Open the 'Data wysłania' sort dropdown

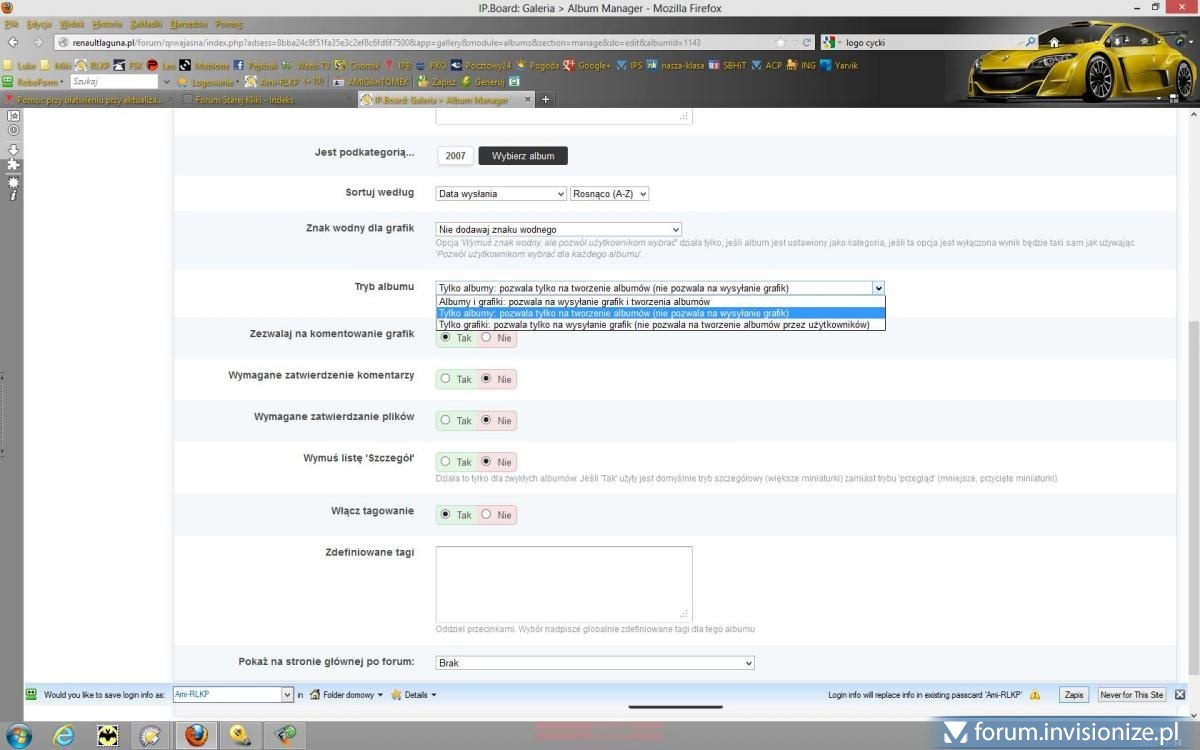[x=501, y=194]
